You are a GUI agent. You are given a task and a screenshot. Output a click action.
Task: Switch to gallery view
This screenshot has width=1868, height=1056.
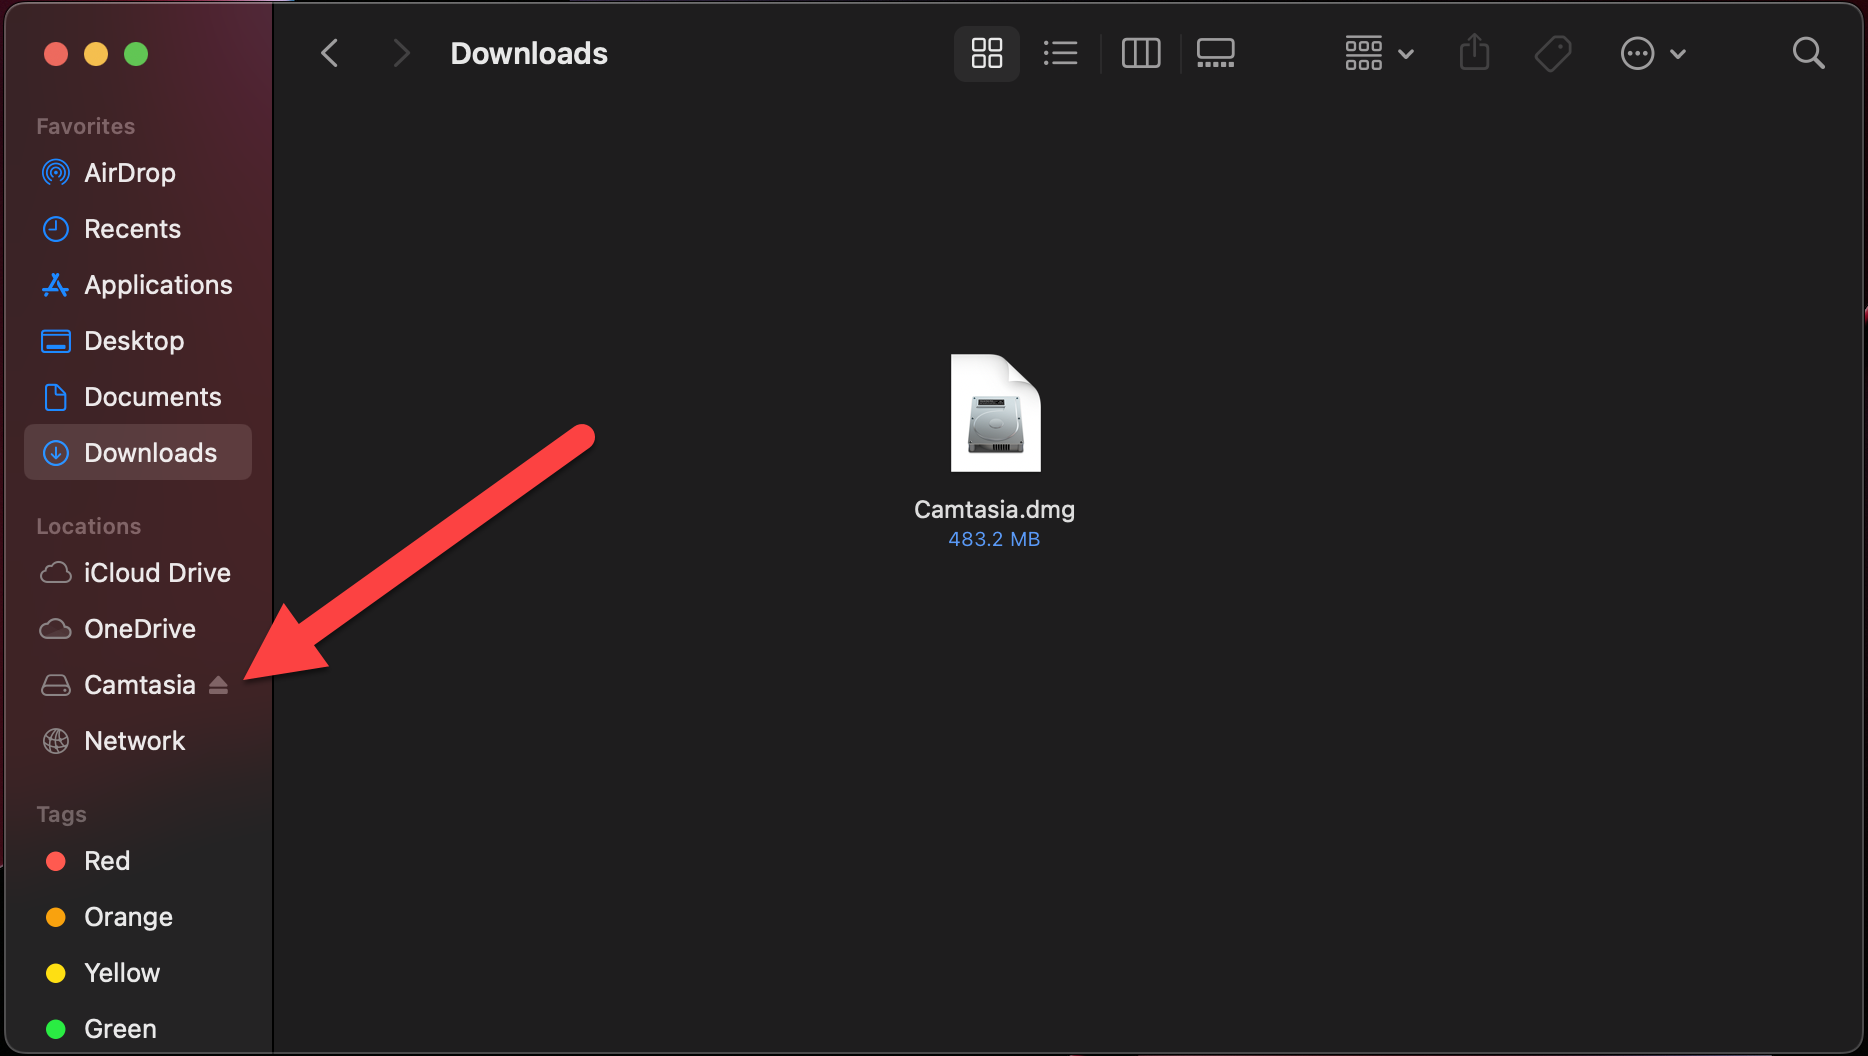tap(1215, 53)
